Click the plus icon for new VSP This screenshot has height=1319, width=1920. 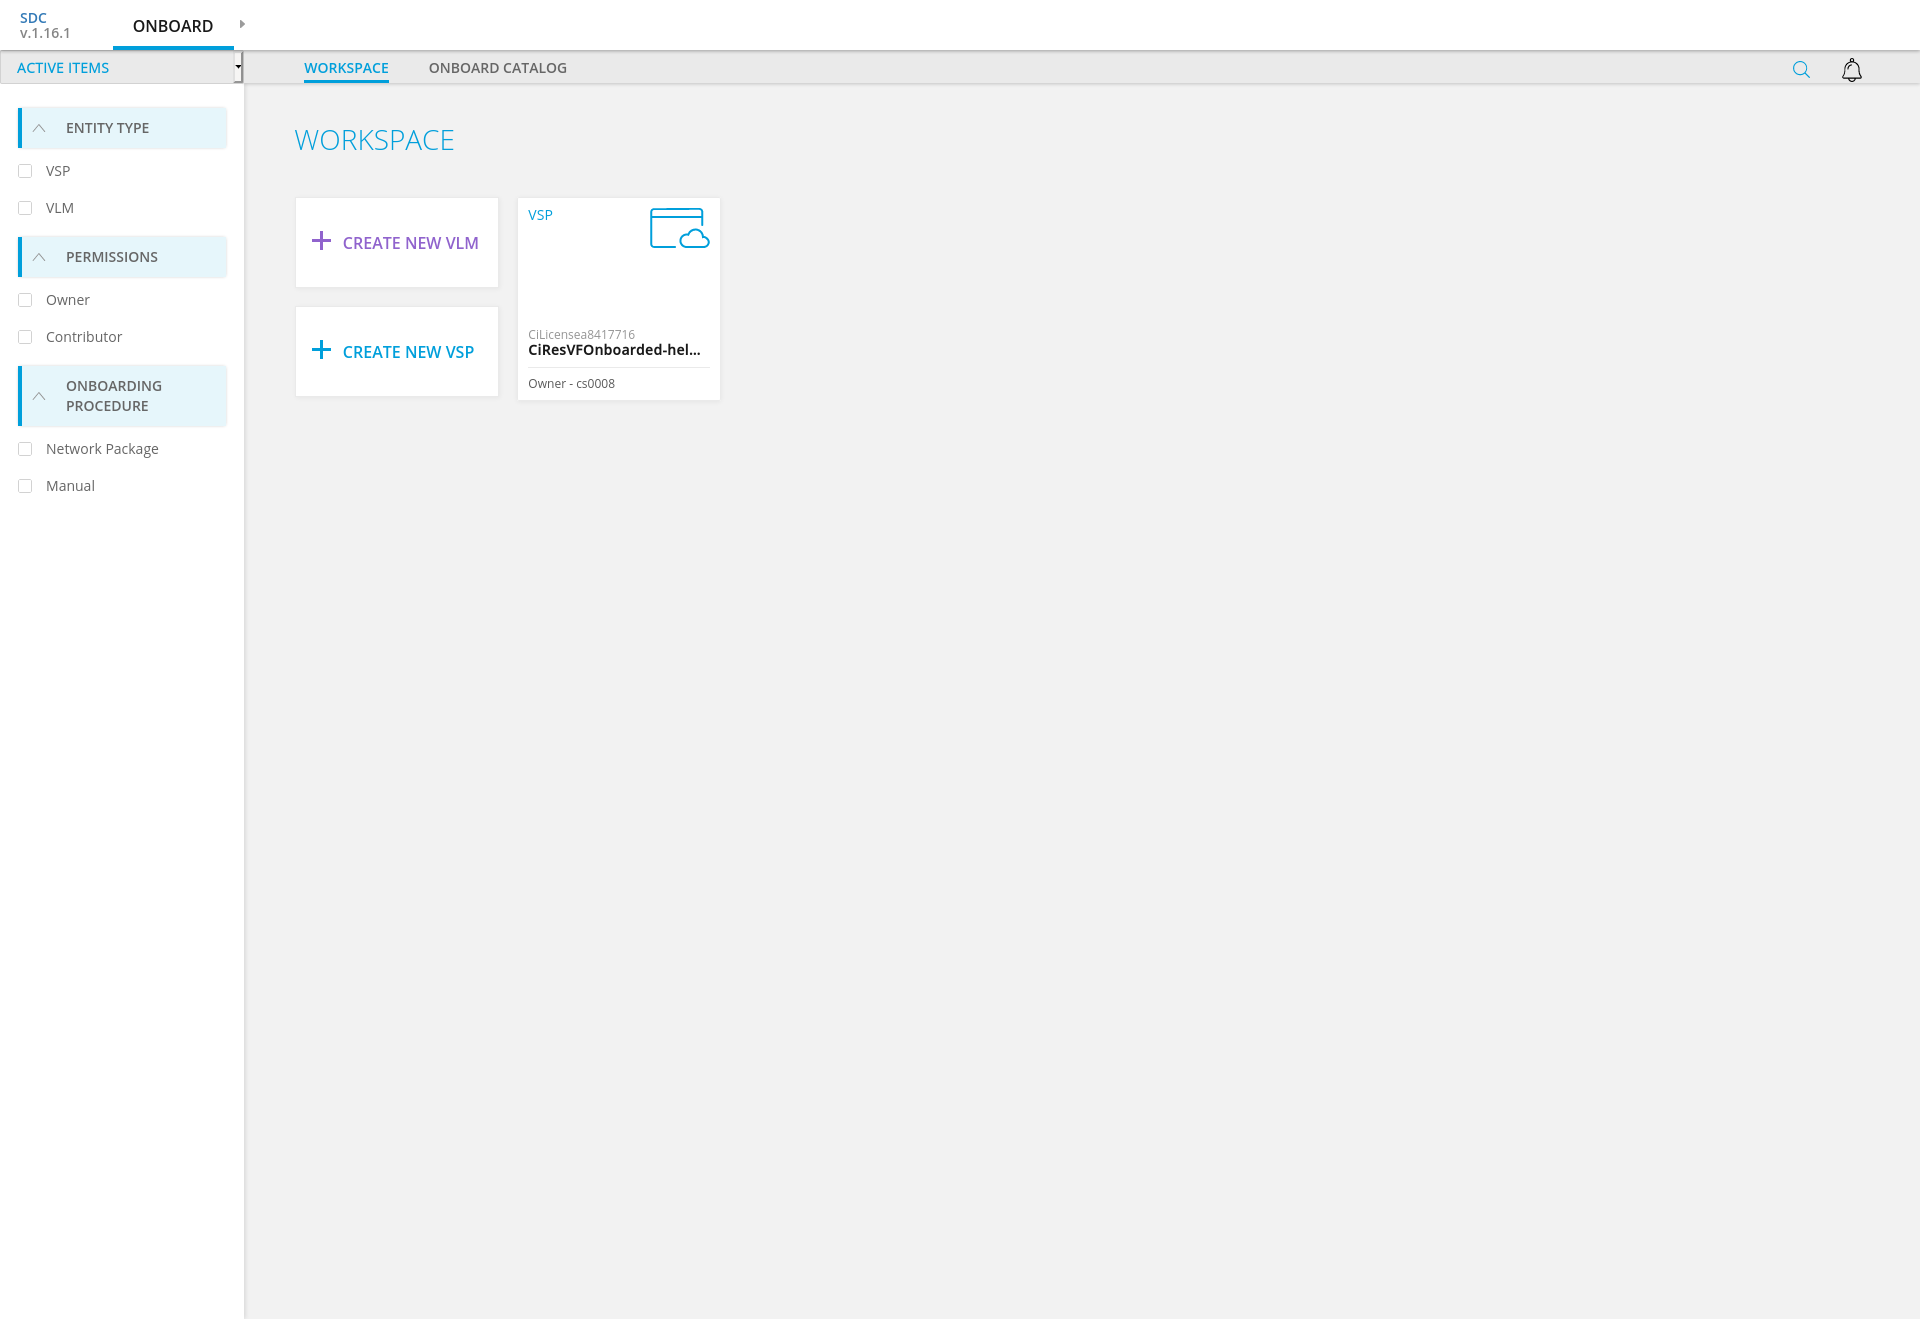pos(321,350)
